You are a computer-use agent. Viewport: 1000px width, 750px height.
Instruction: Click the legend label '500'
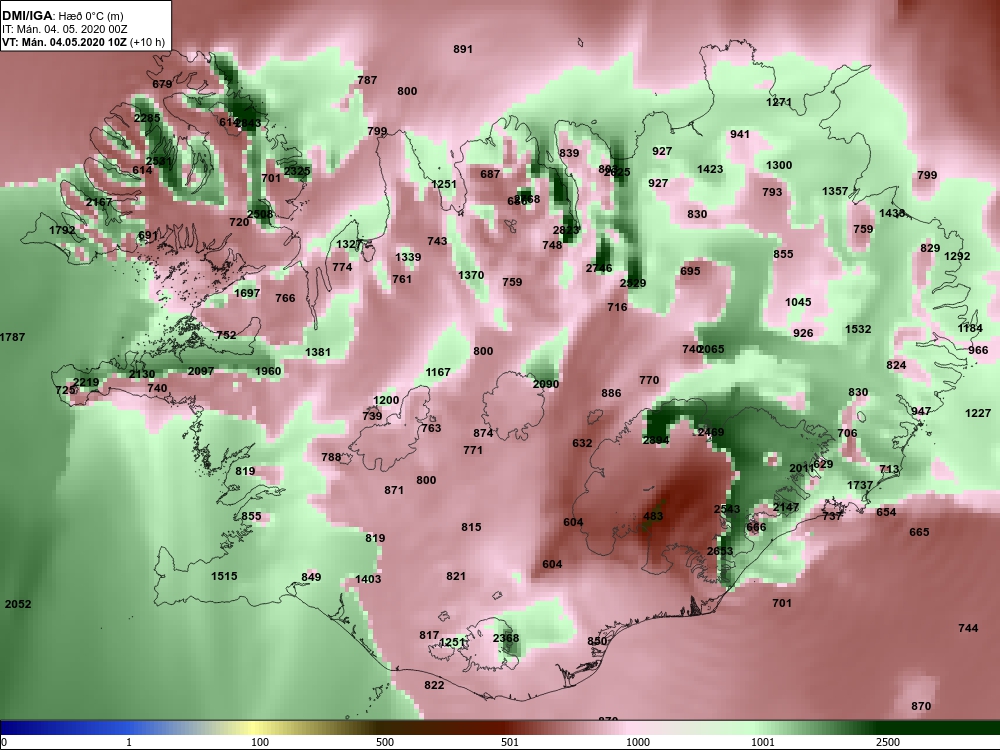pyautogui.click(x=385, y=742)
